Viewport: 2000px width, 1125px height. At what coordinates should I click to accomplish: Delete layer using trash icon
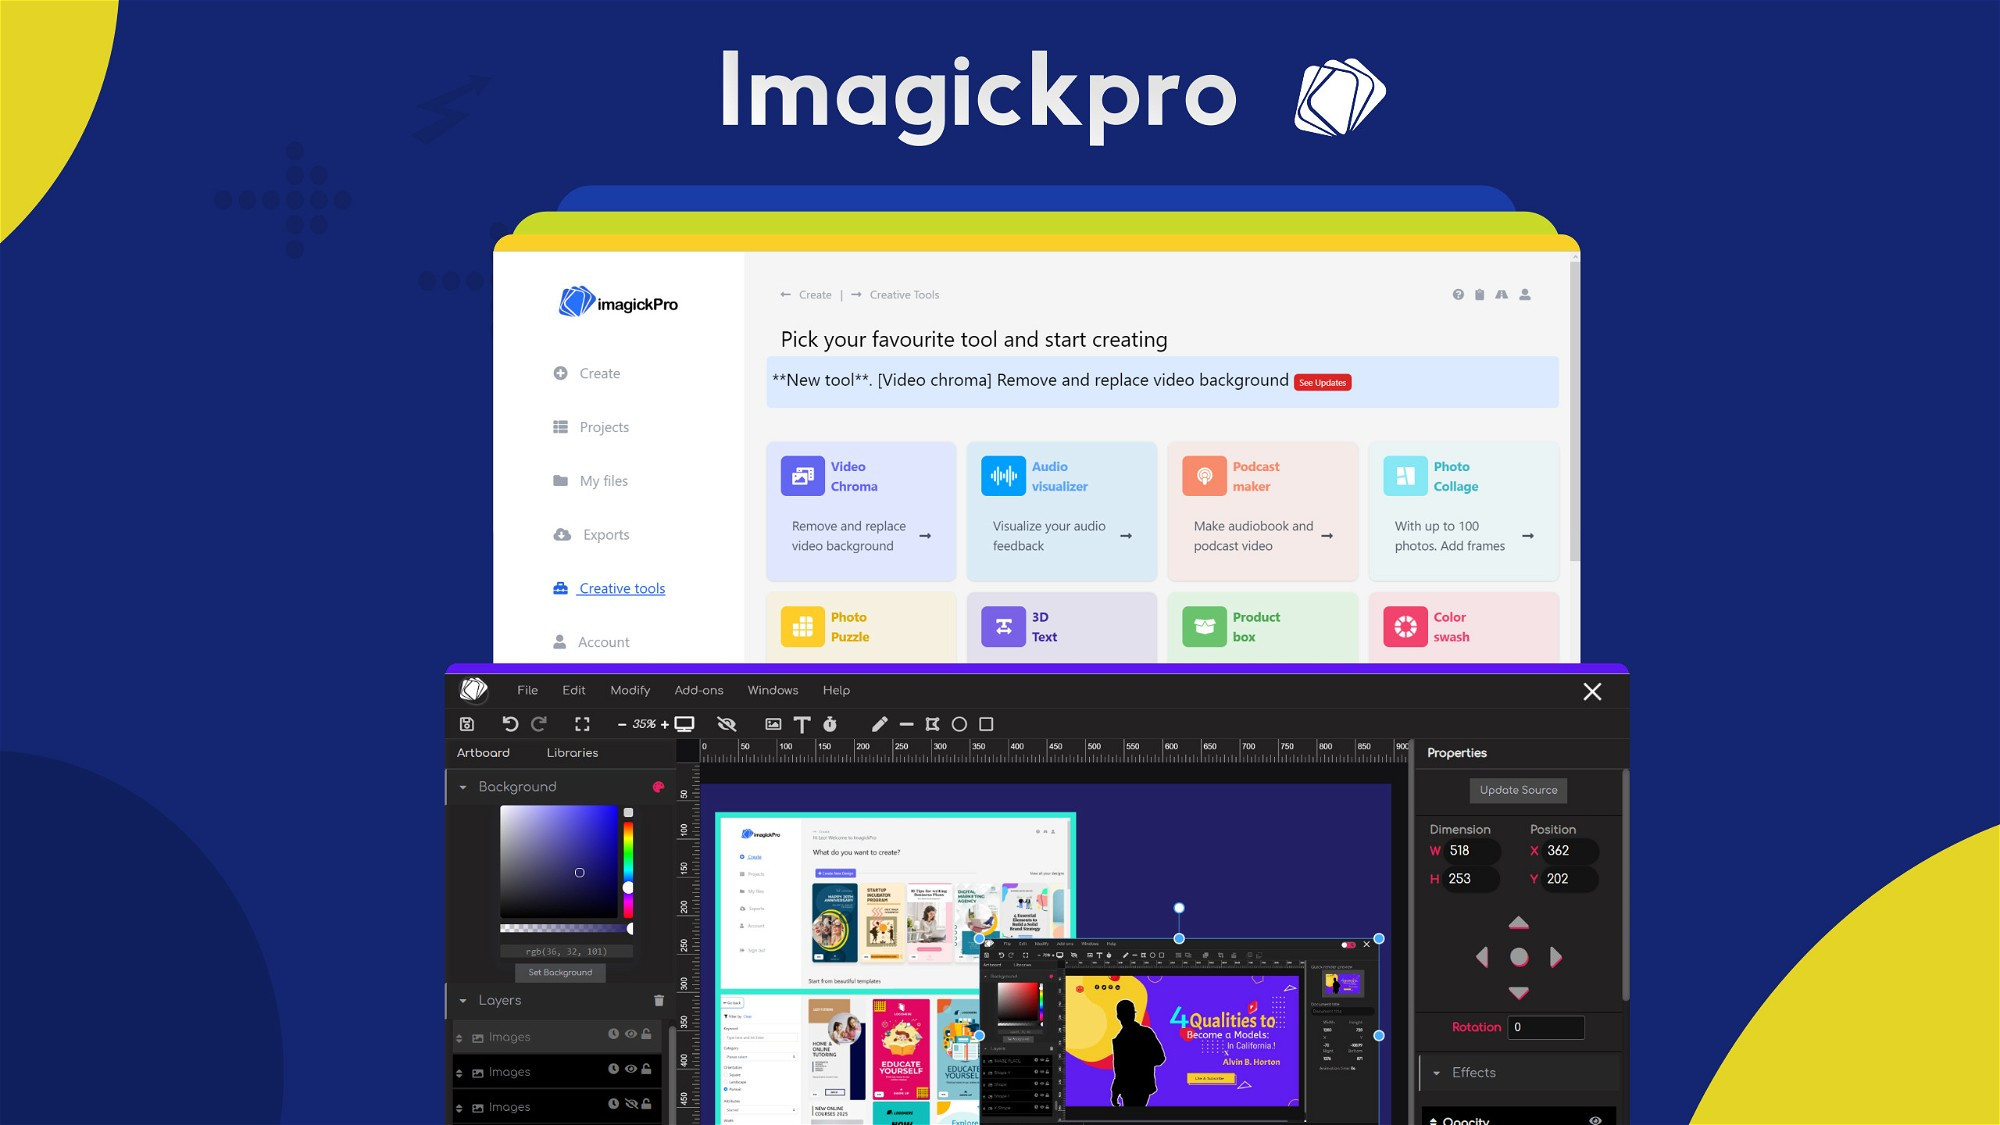coord(658,1000)
